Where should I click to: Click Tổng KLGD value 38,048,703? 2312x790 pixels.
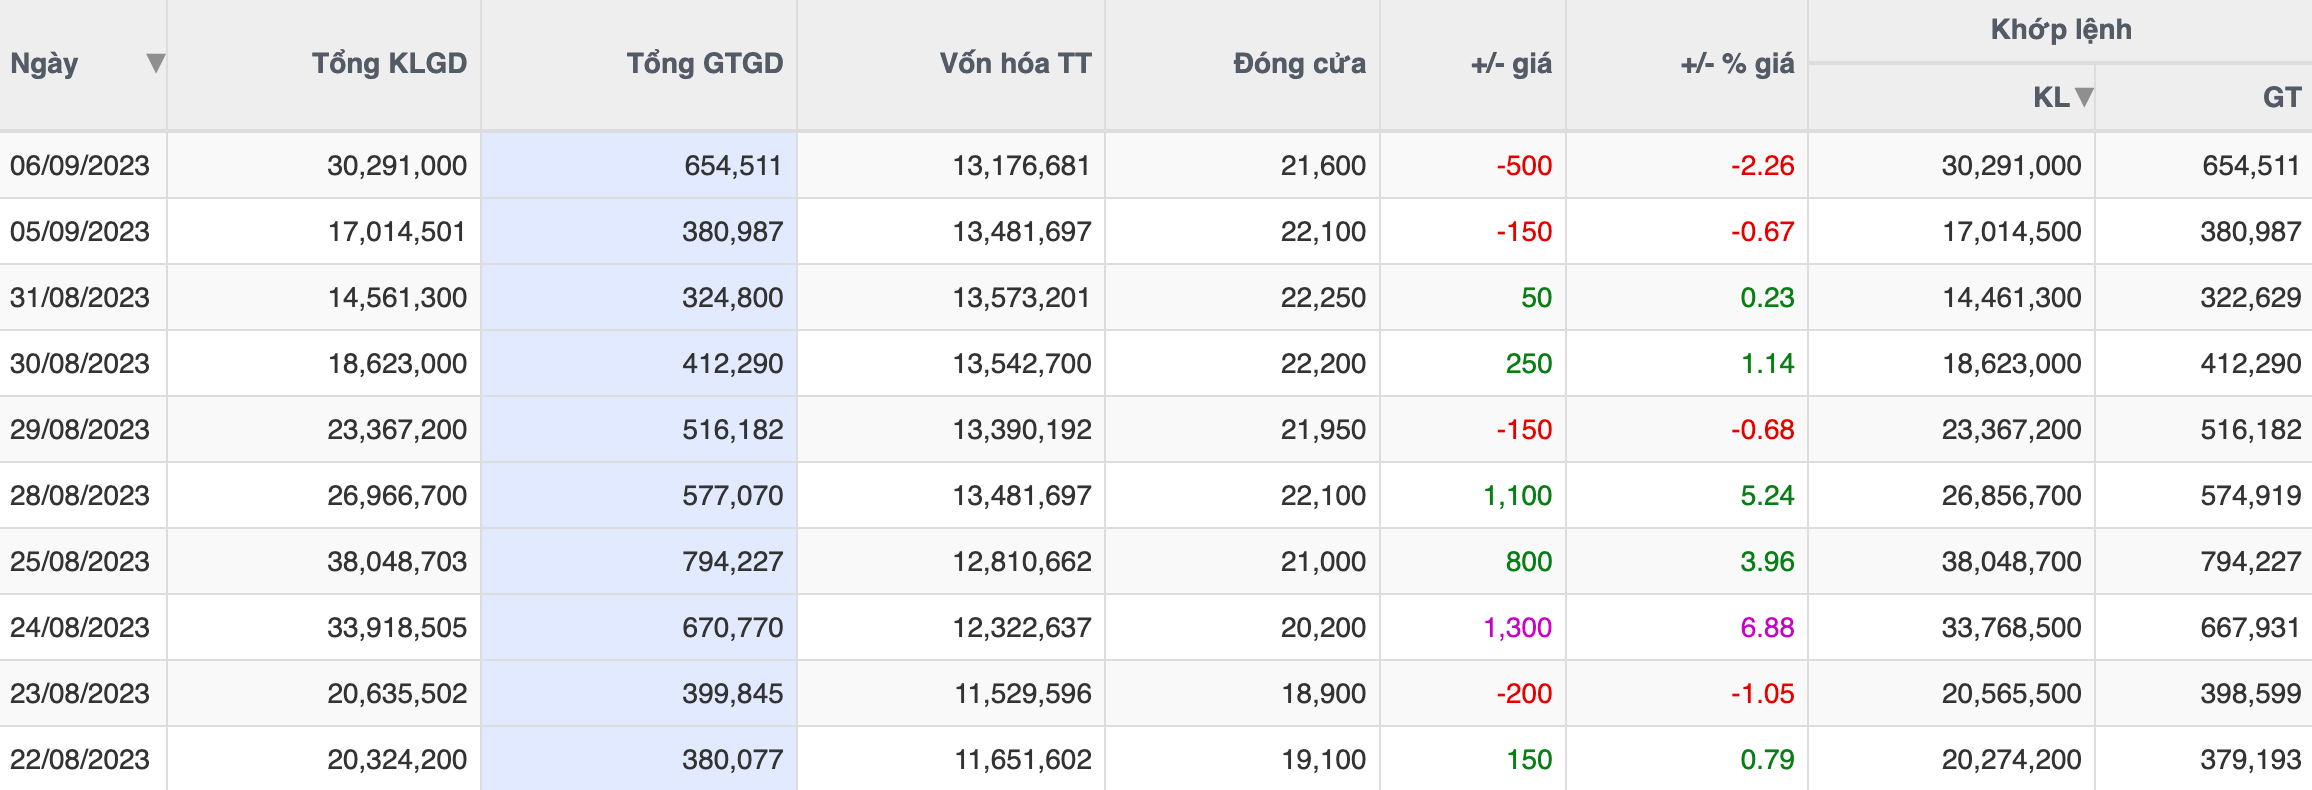pyautogui.click(x=397, y=561)
